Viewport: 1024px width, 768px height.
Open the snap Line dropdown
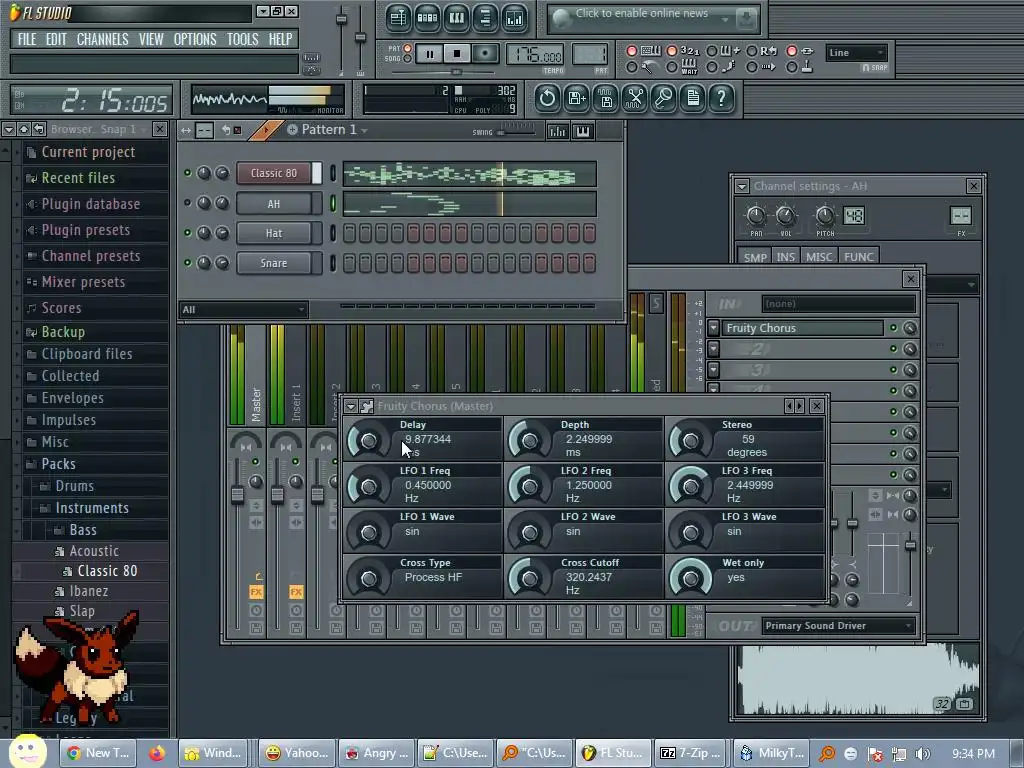tap(856, 53)
